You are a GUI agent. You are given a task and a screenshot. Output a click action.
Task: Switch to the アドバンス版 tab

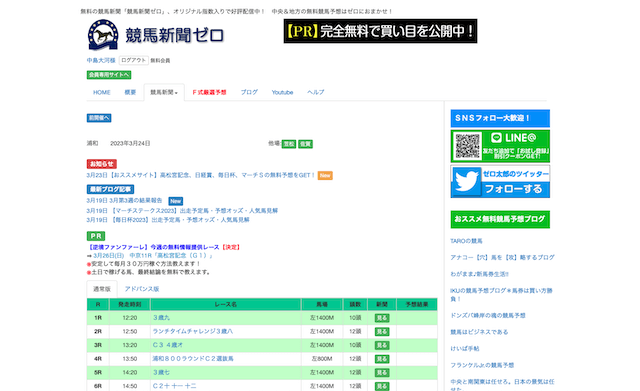coord(142,289)
